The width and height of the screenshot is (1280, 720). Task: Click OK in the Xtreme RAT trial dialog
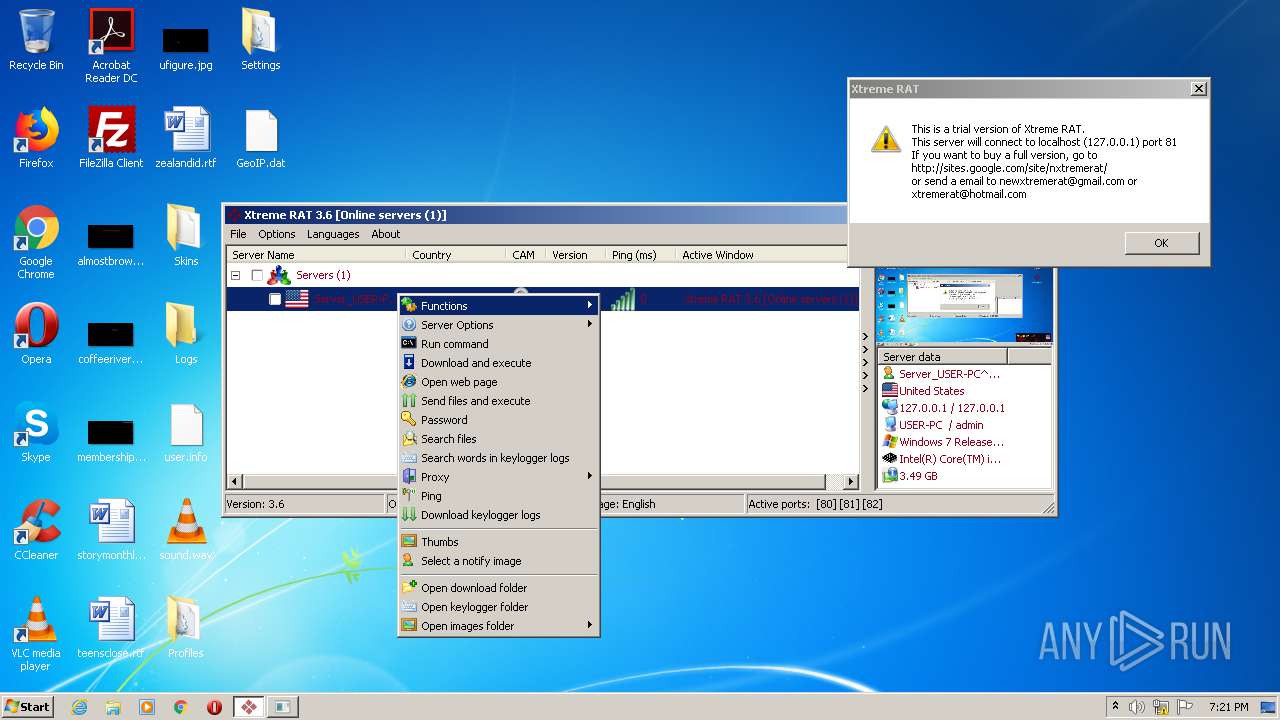click(x=1161, y=243)
